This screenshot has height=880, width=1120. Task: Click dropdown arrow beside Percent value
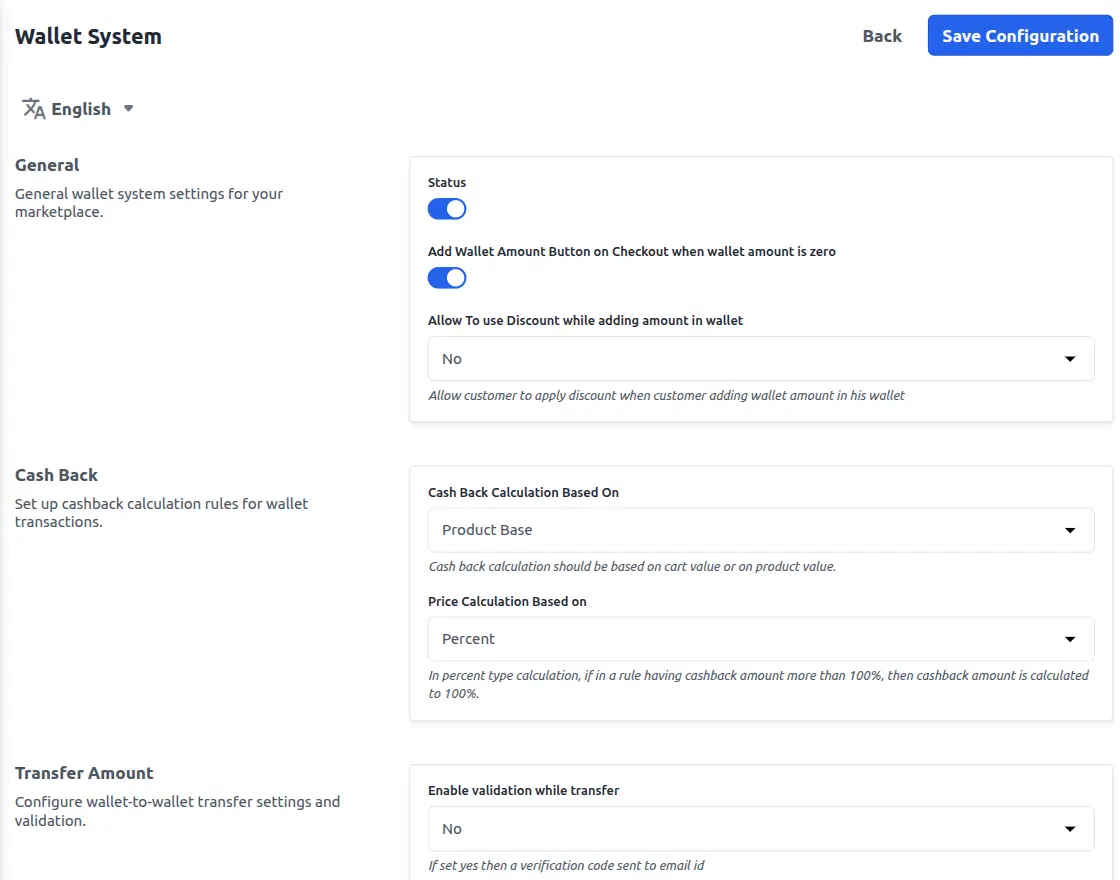click(x=1071, y=639)
